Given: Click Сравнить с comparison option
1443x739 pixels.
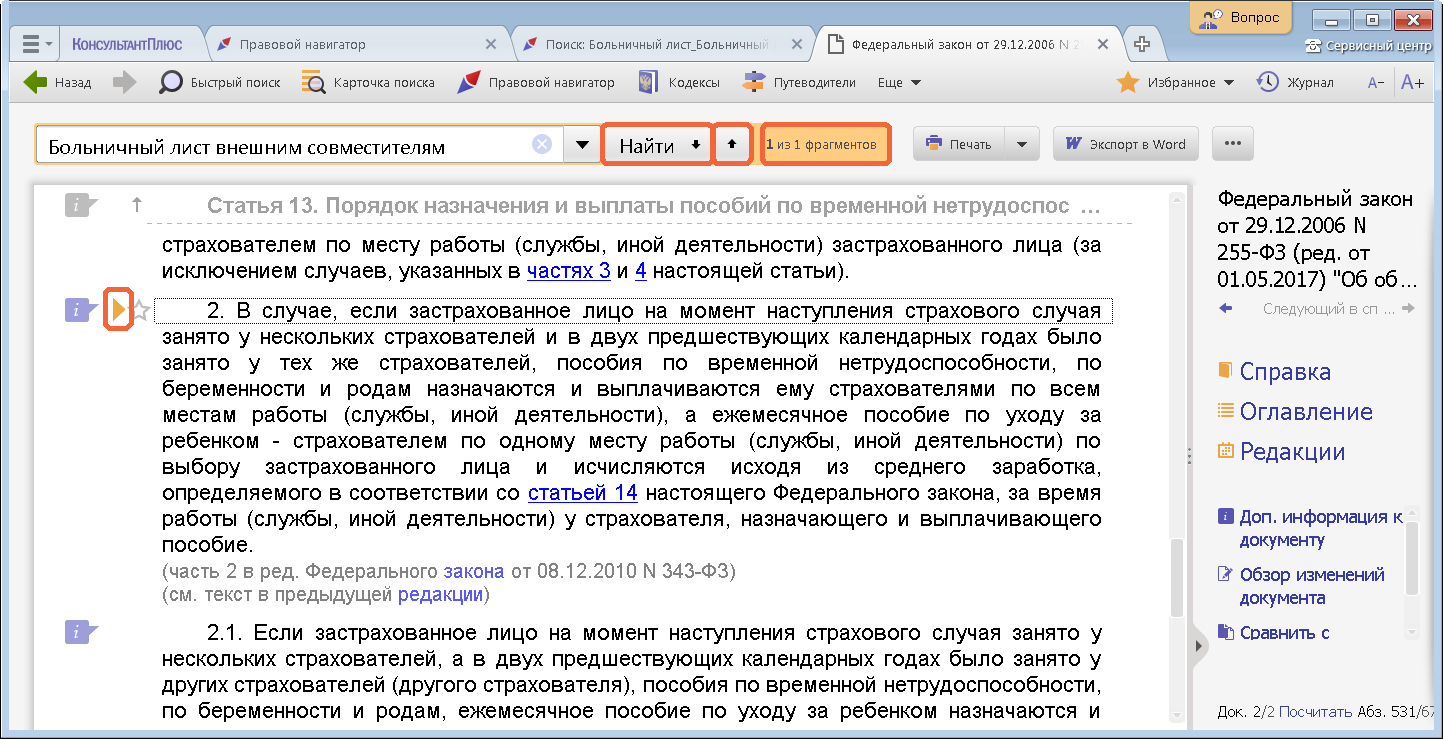Looking at the screenshot, I should coord(1274,633).
